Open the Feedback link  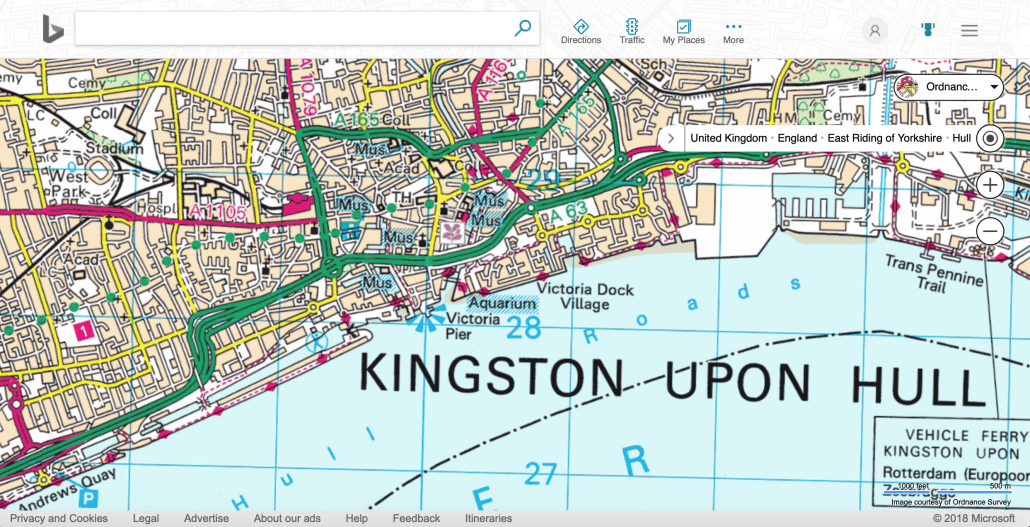click(416, 518)
